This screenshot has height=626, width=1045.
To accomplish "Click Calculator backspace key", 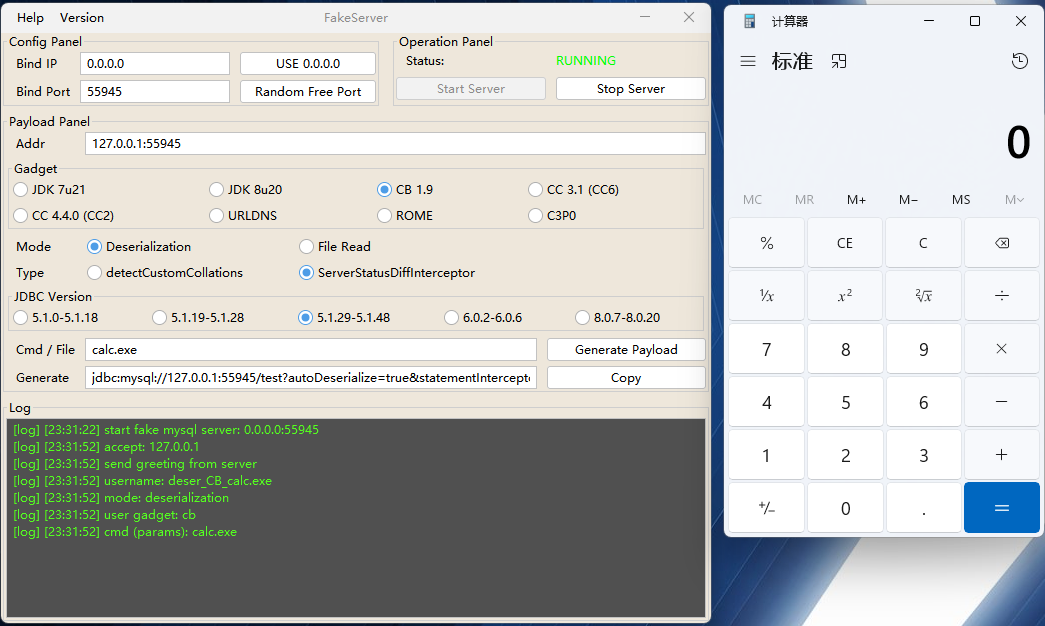I will pyautogui.click(x=1002, y=243).
